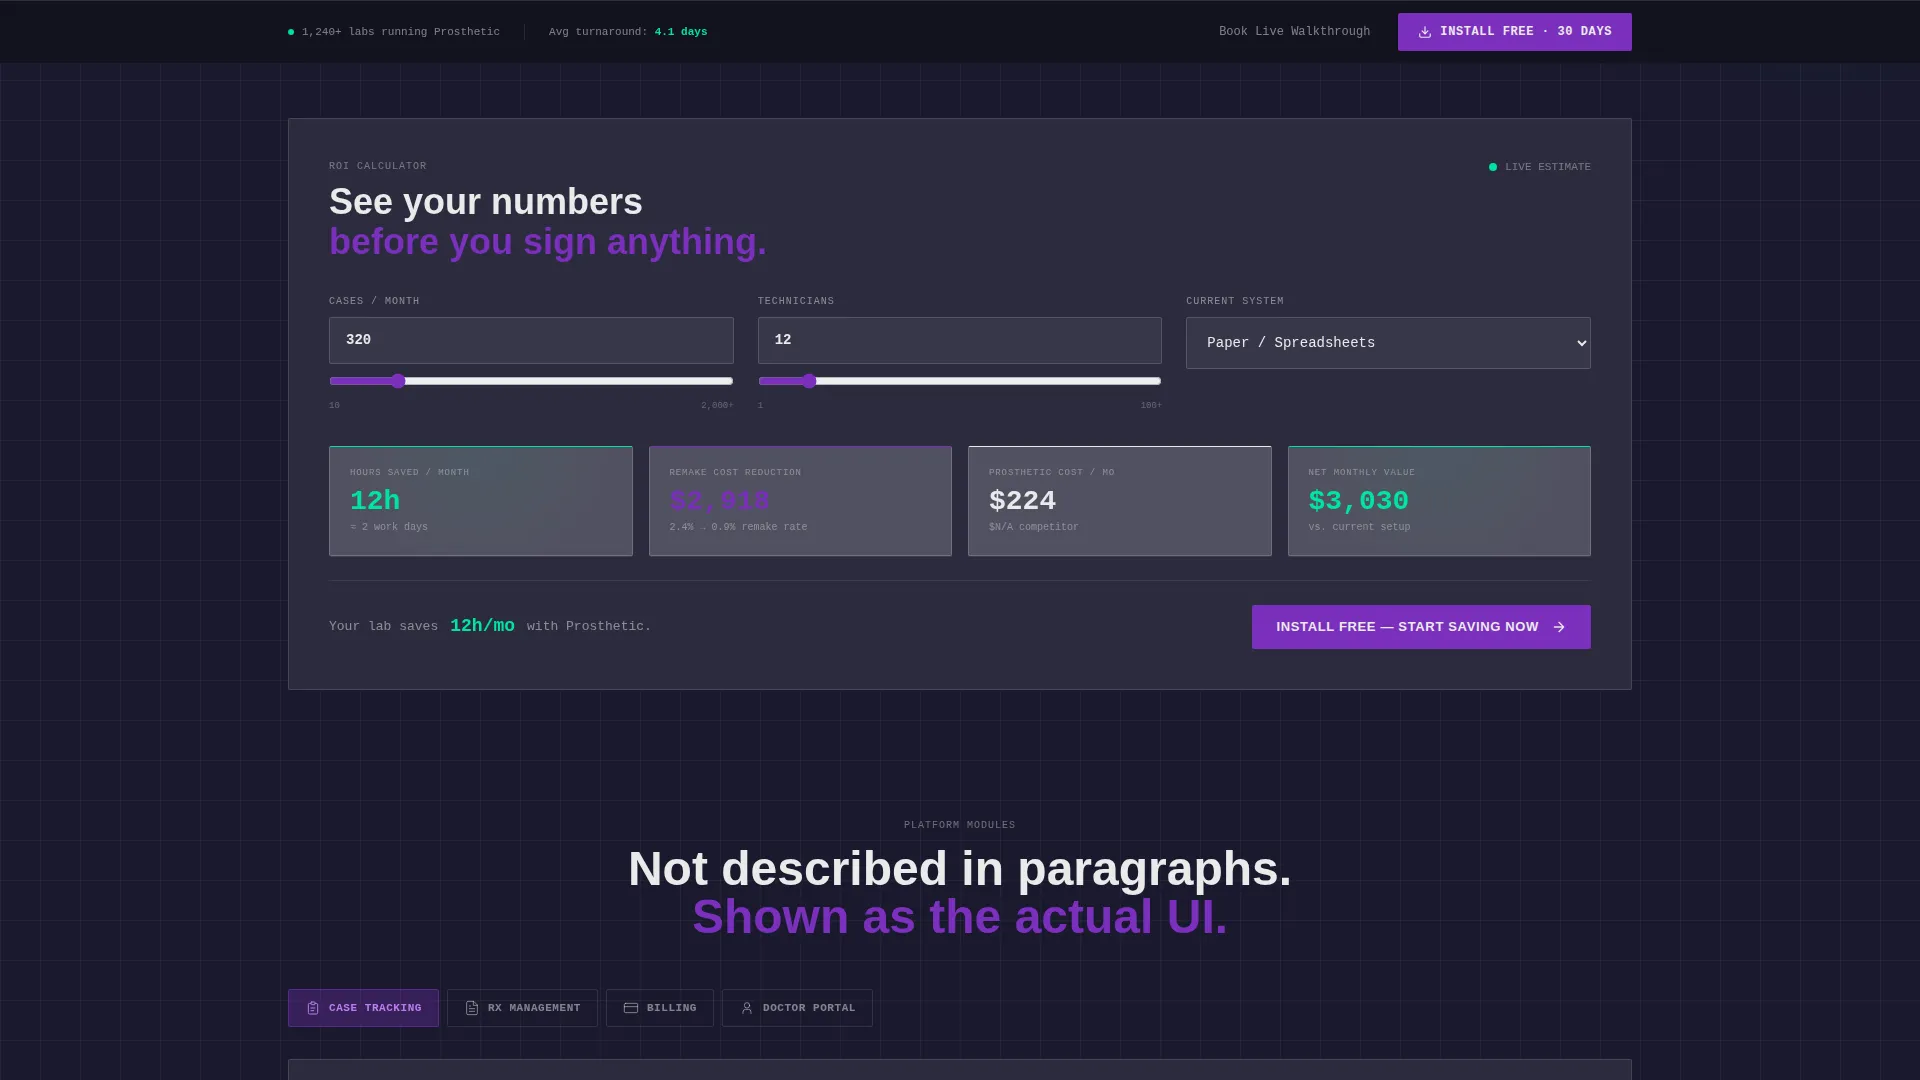This screenshot has width=1920, height=1080.
Task: Switch to the Case Tracking tab
Action: coord(363,1008)
